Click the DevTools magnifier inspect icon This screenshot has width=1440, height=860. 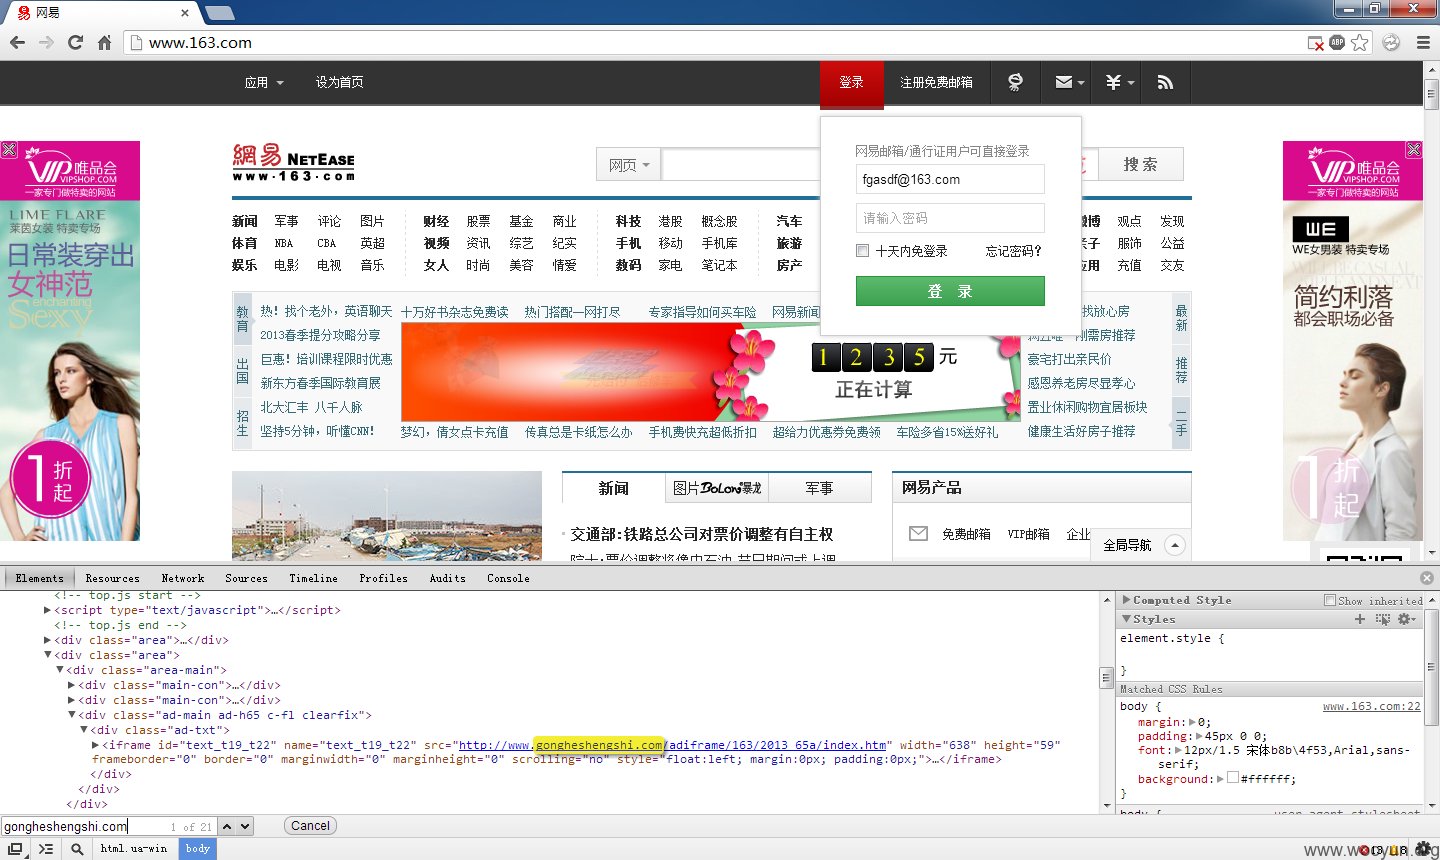(77, 849)
